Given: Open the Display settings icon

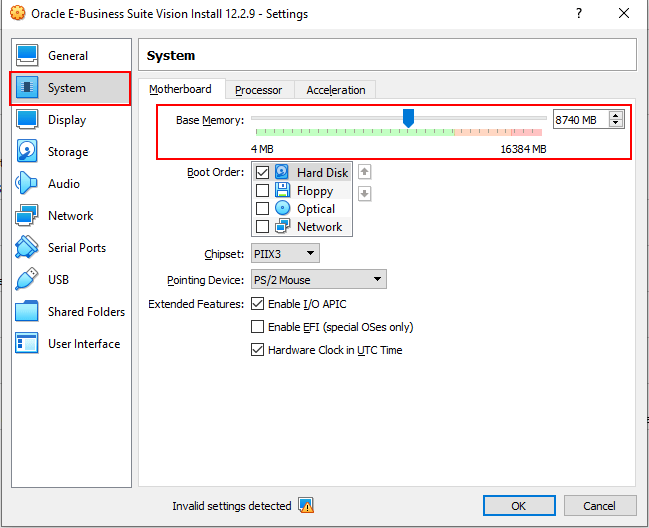Looking at the screenshot, I should tap(28, 120).
